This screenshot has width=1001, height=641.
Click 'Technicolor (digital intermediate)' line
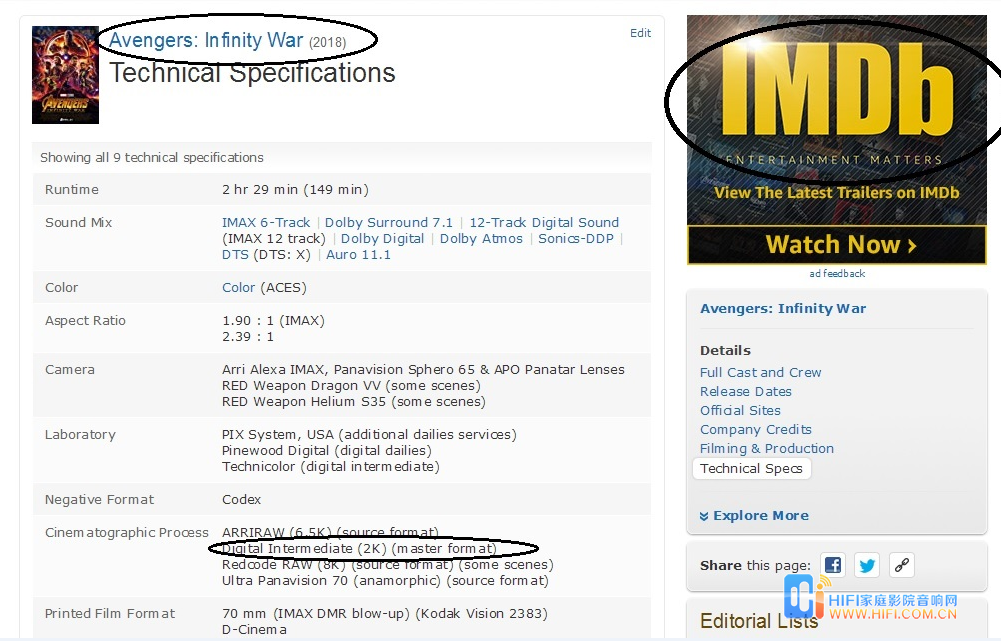[331, 467]
